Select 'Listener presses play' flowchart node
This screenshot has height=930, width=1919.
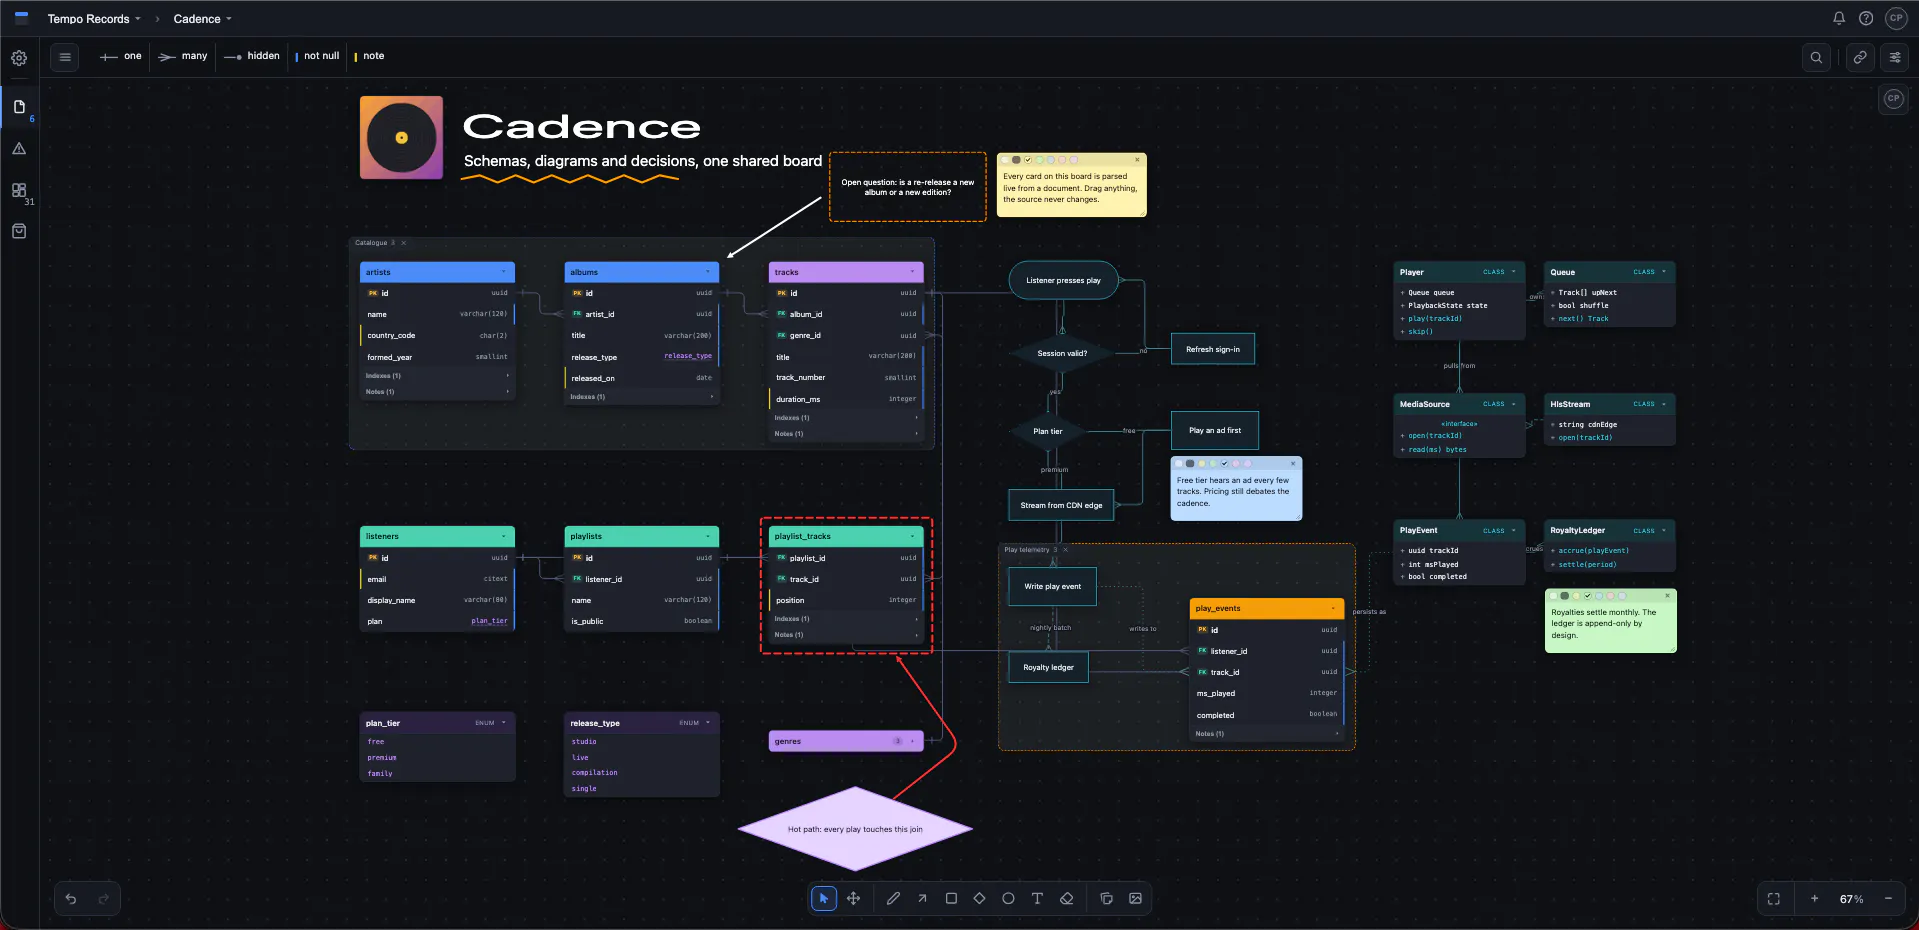click(1063, 280)
